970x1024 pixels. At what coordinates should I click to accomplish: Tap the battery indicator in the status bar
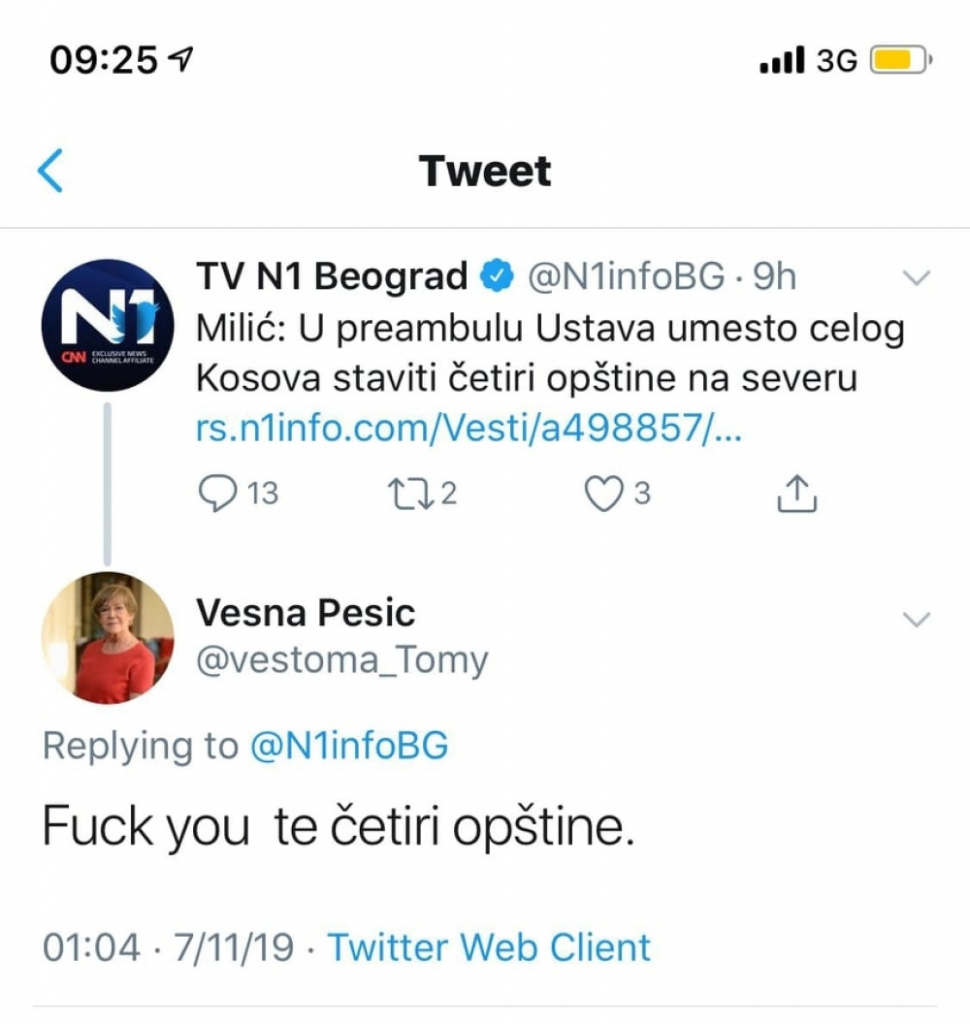coord(899,59)
